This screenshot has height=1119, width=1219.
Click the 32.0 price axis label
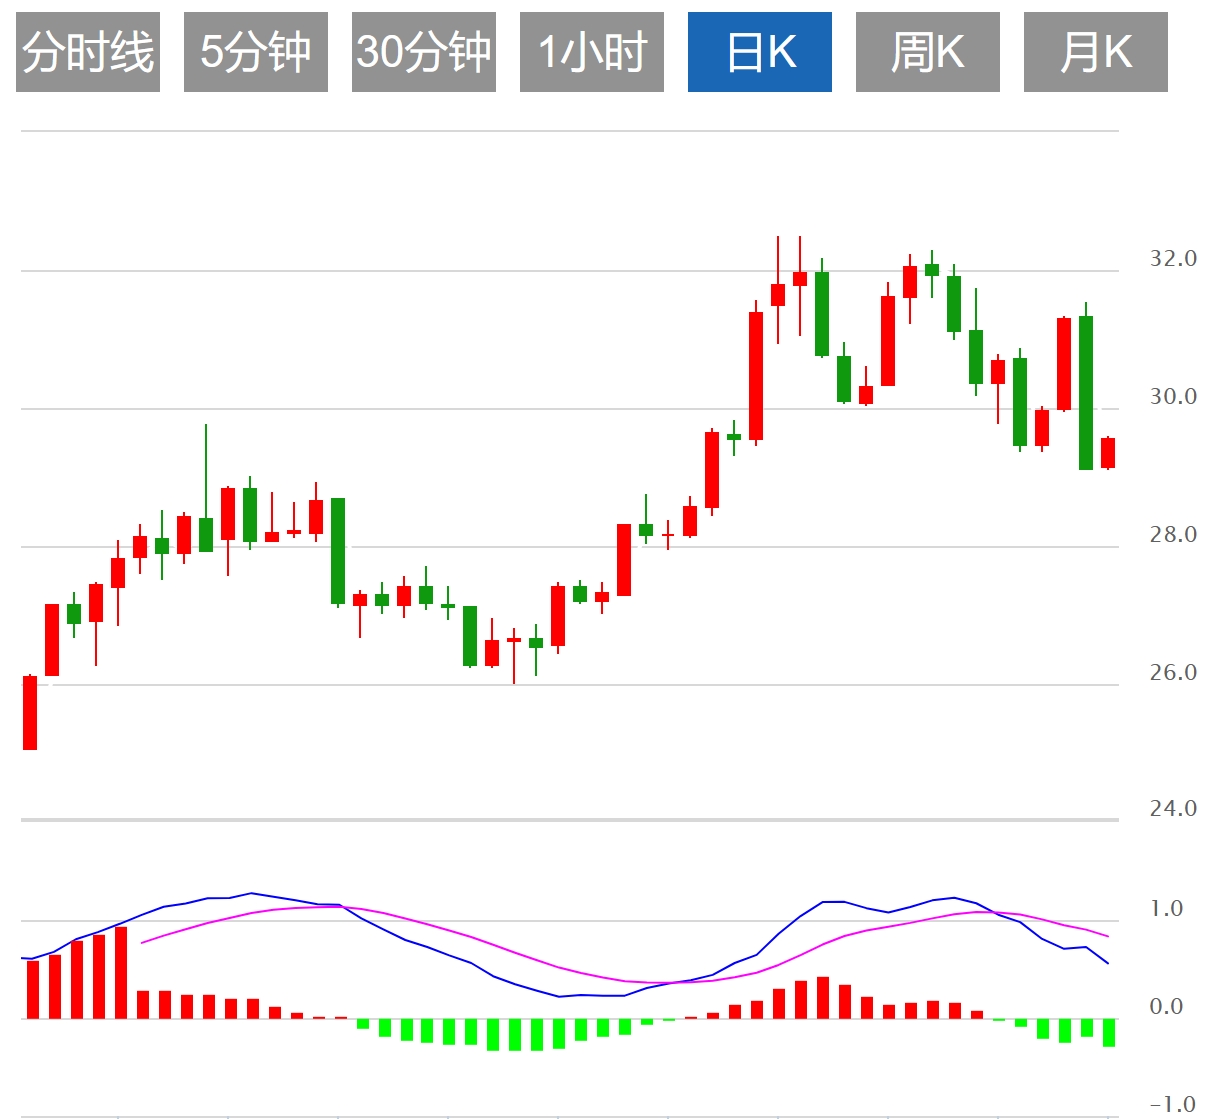coord(1173,259)
